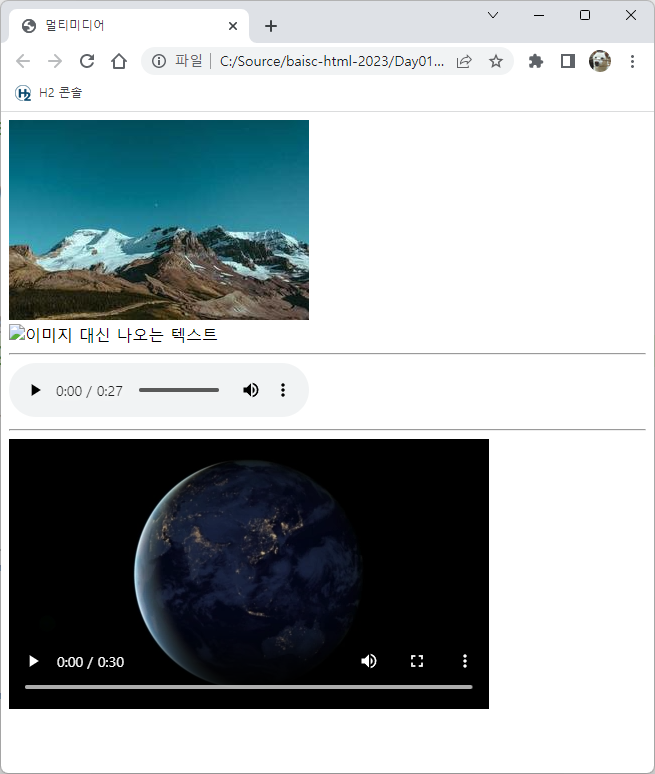Click the earth video frame

click(249, 574)
